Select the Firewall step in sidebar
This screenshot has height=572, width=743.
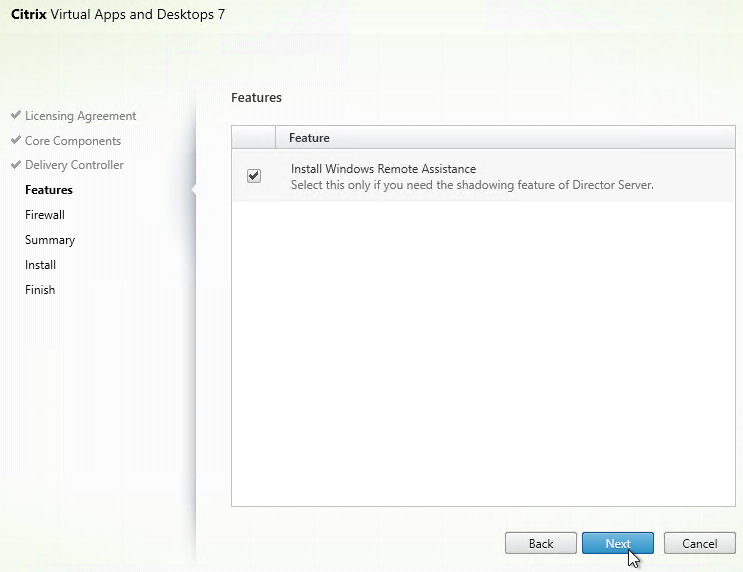pyautogui.click(x=45, y=215)
